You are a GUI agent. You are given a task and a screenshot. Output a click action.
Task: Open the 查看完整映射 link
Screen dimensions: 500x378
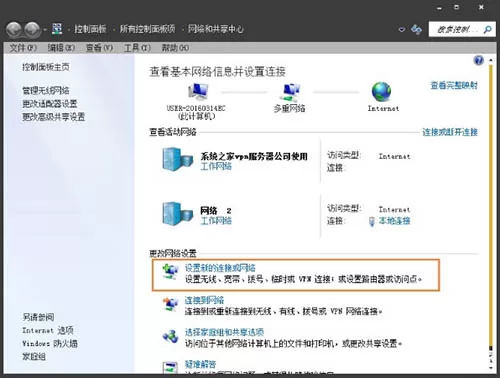pos(454,86)
